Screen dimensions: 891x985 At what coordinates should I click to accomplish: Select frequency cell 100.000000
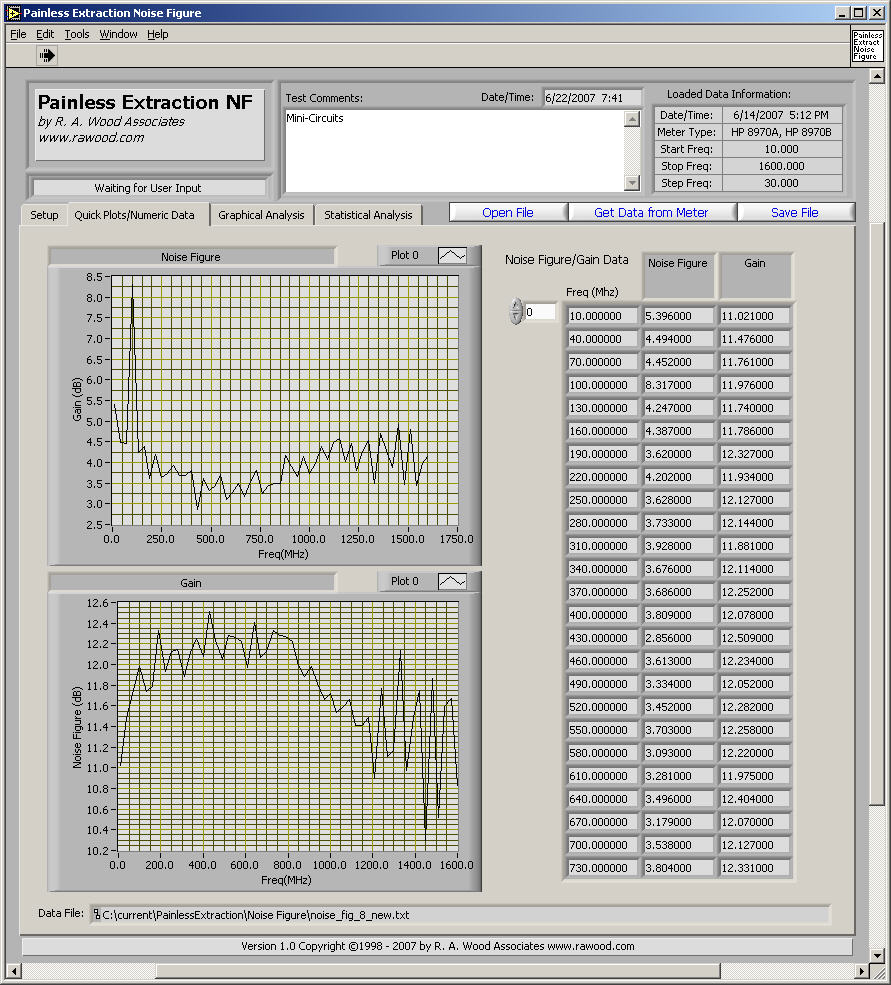click(x=602, y=385)
